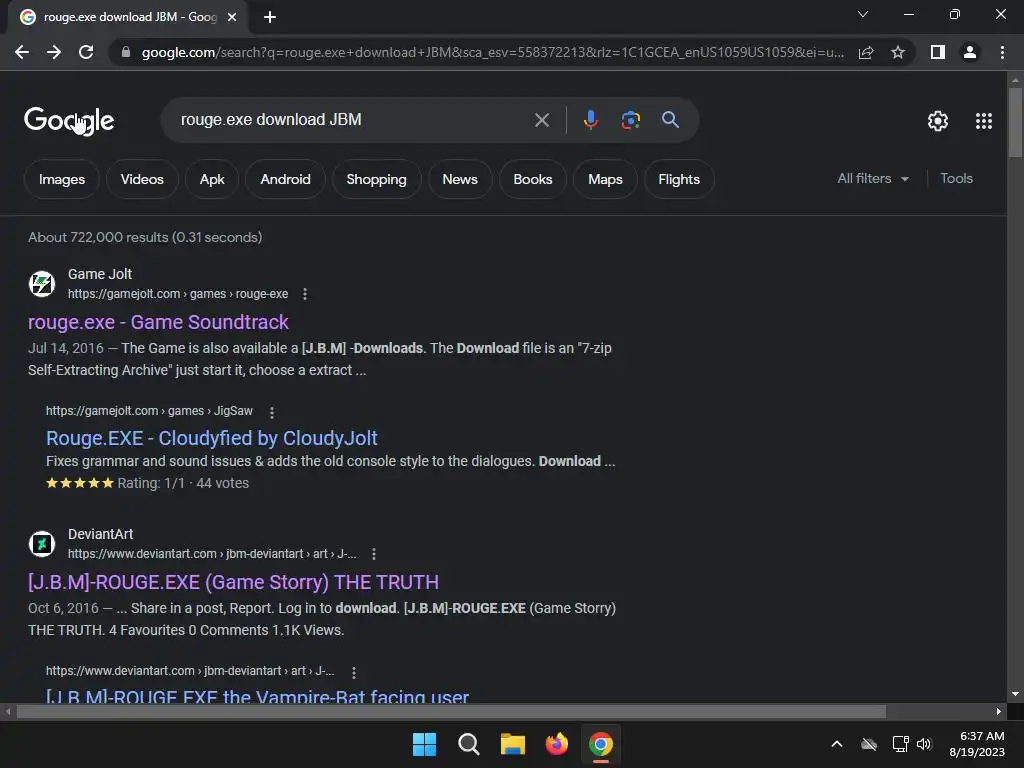Image resolution: width=1024 pixels, height=768 pixels.
Task: Open a new tab with plus button
Action: pos(270,17)
